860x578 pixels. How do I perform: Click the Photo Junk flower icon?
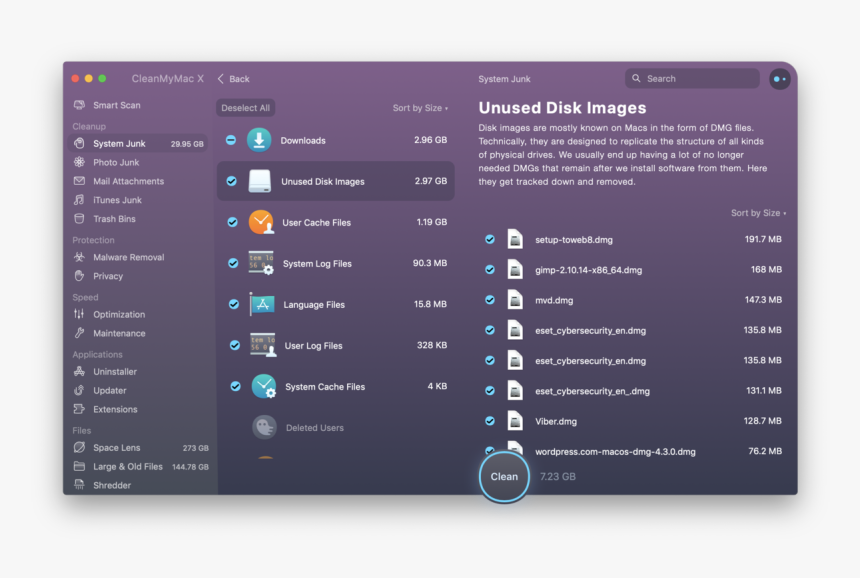pos(80,162)
